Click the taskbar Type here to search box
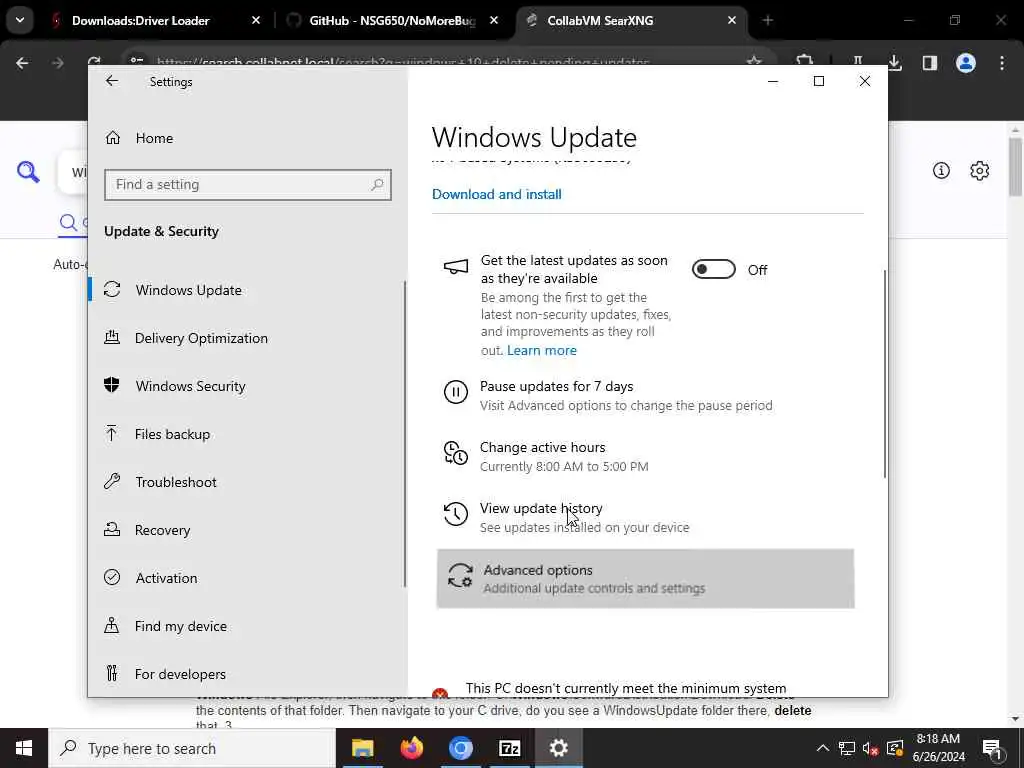 (x=192, y=748)
